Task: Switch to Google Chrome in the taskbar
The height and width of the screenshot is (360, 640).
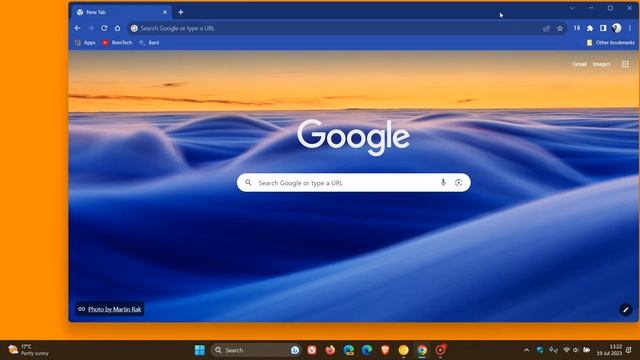Action: click(422, 350)
